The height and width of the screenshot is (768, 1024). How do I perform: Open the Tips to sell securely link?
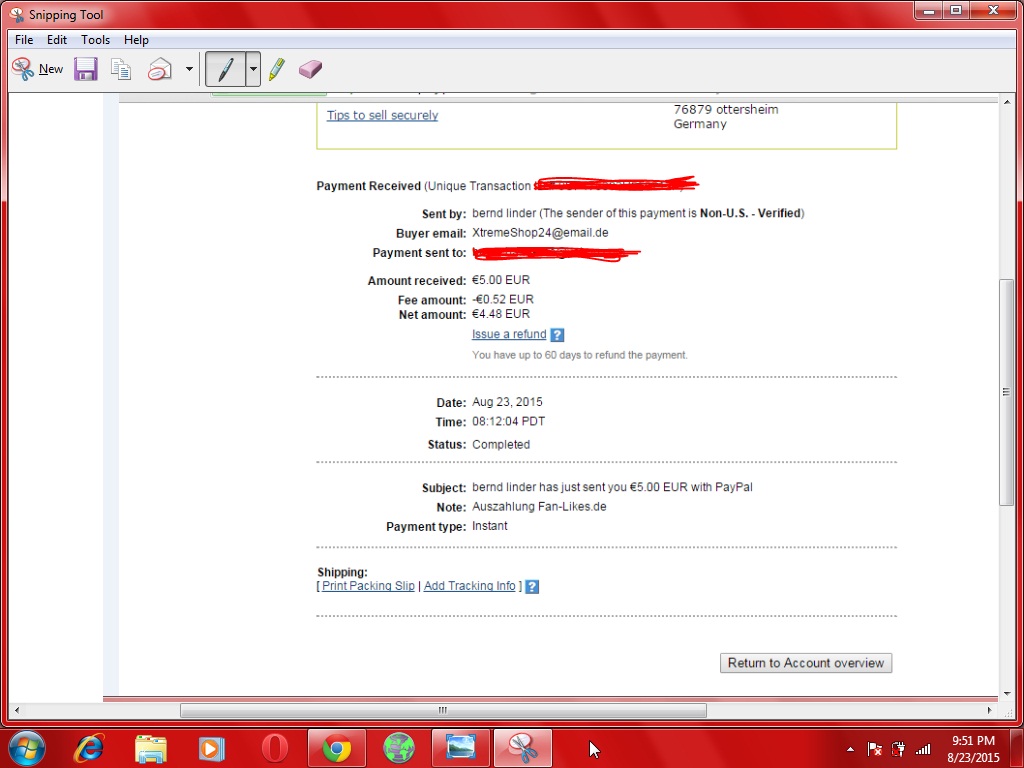382,115
